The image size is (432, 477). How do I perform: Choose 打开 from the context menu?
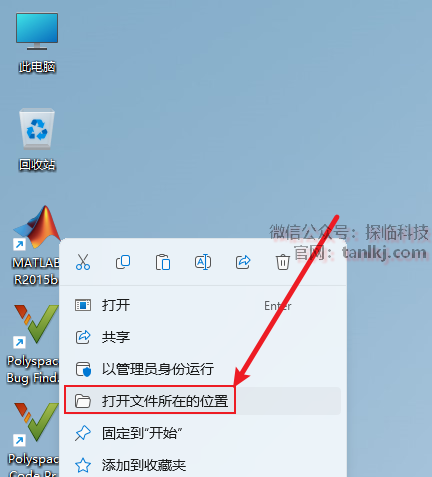203,305
